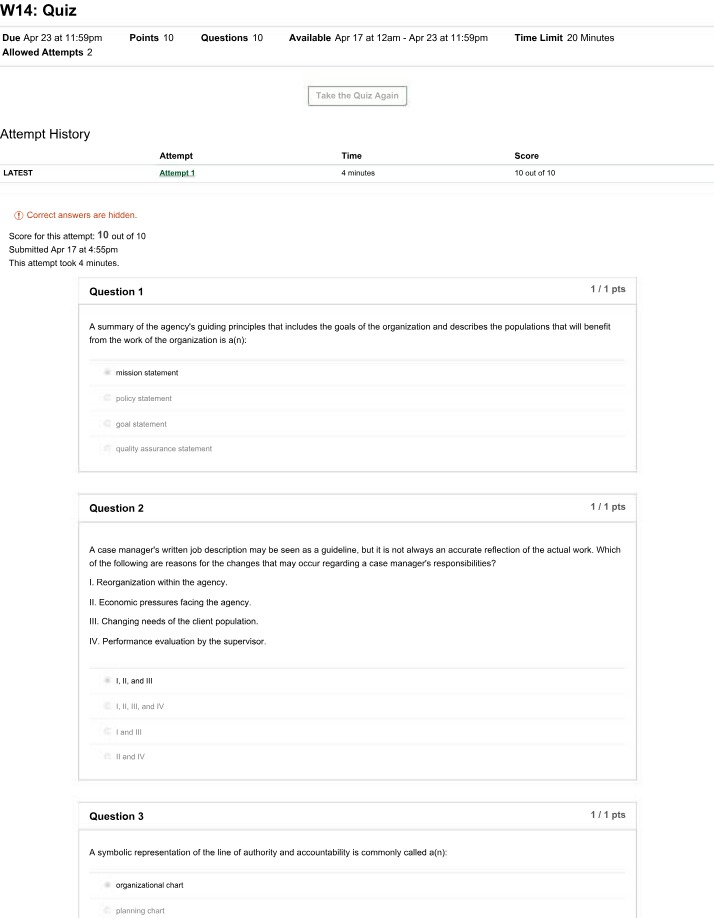Image resolution: width=714 pixels, height=918 pixels.
Task: Select the mission statement radio option
Action: (x=107, y=372)
